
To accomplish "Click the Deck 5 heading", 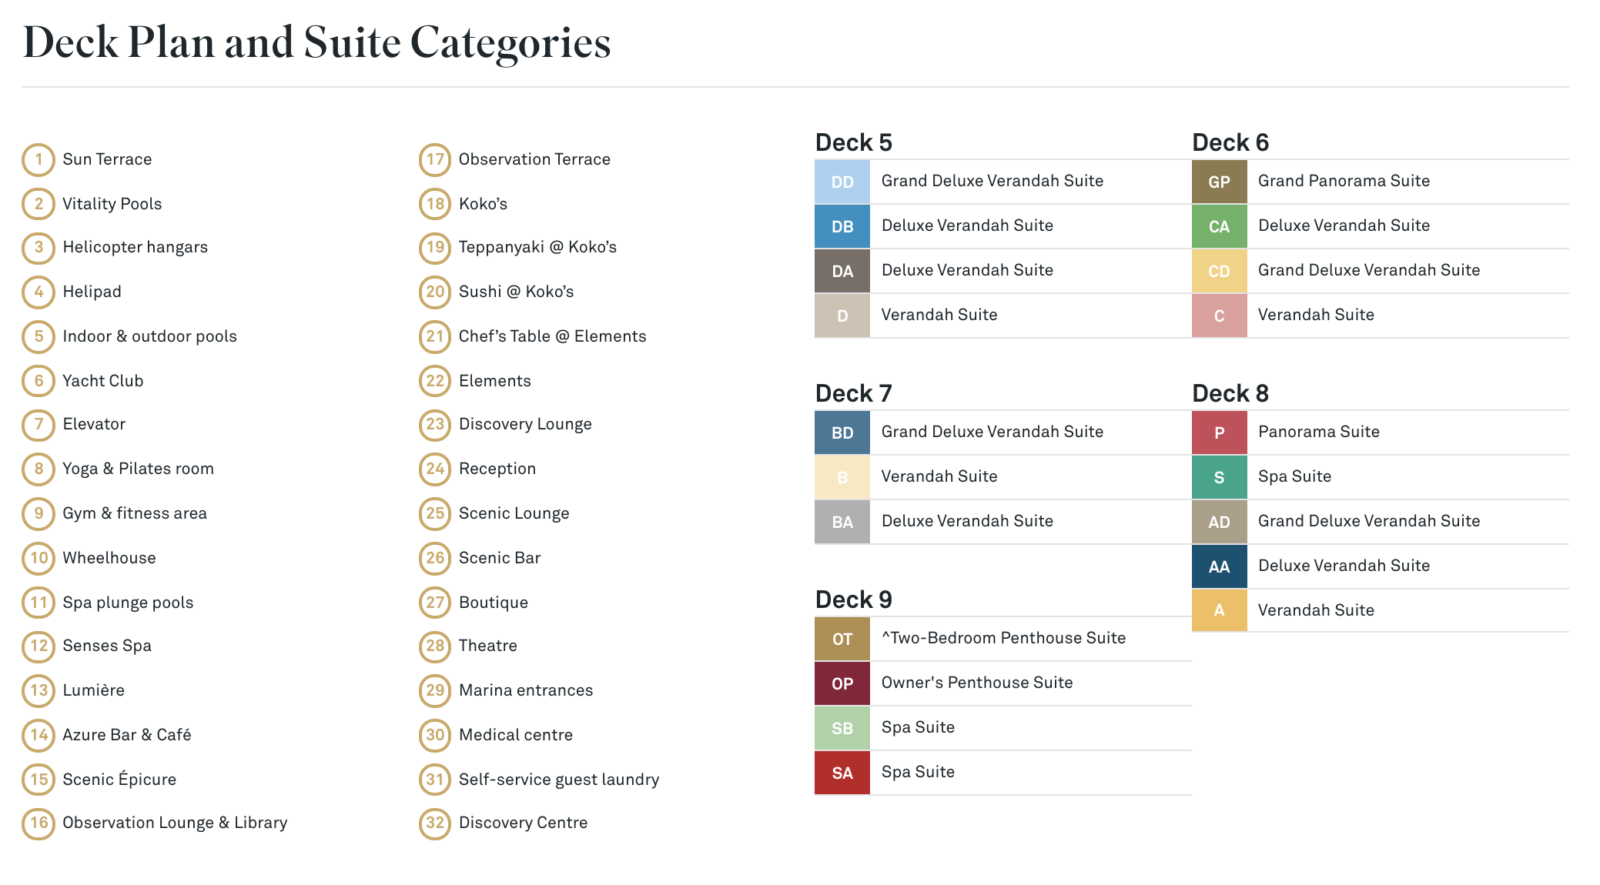I will [853, 142].
